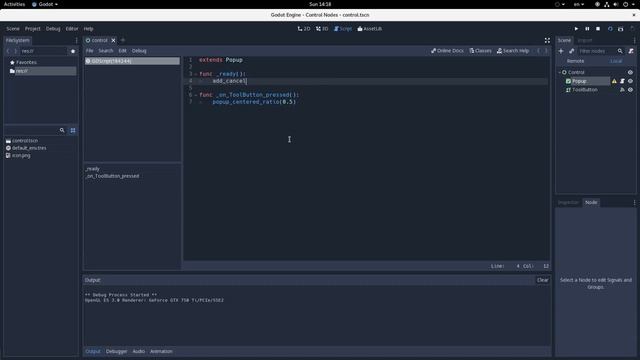Open the Animation bottom panel

[x=161, y=351]
